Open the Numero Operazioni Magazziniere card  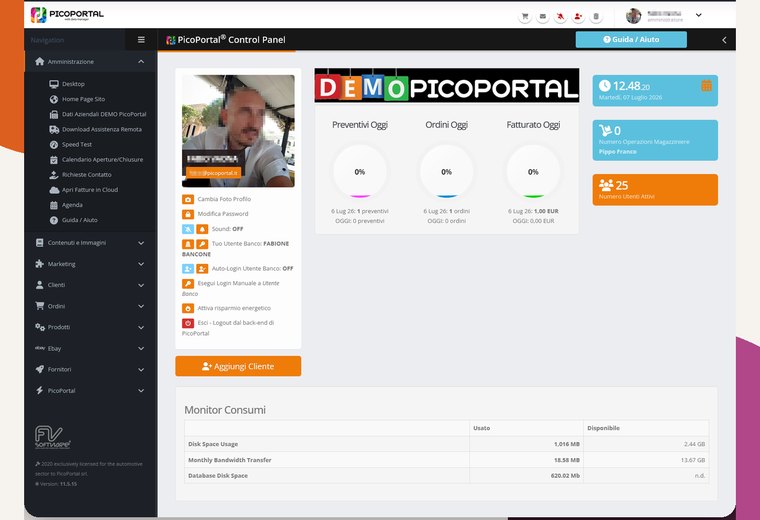(655, 140)
